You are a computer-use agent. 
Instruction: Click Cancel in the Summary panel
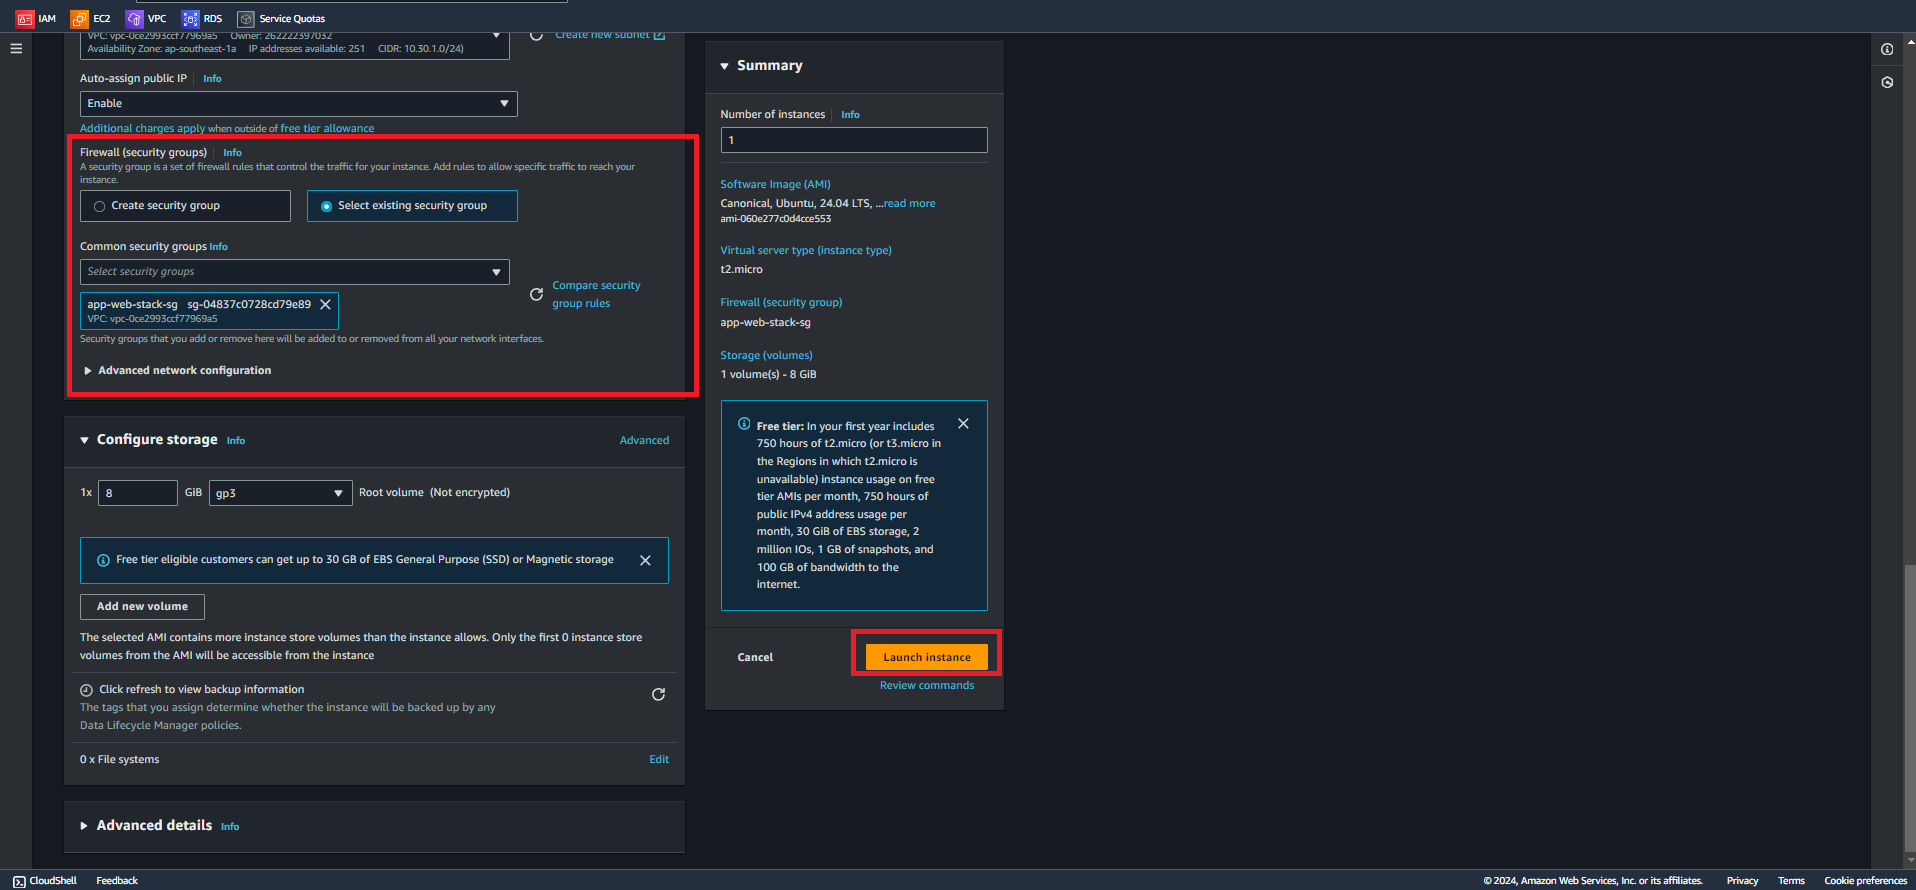(755, 657)
